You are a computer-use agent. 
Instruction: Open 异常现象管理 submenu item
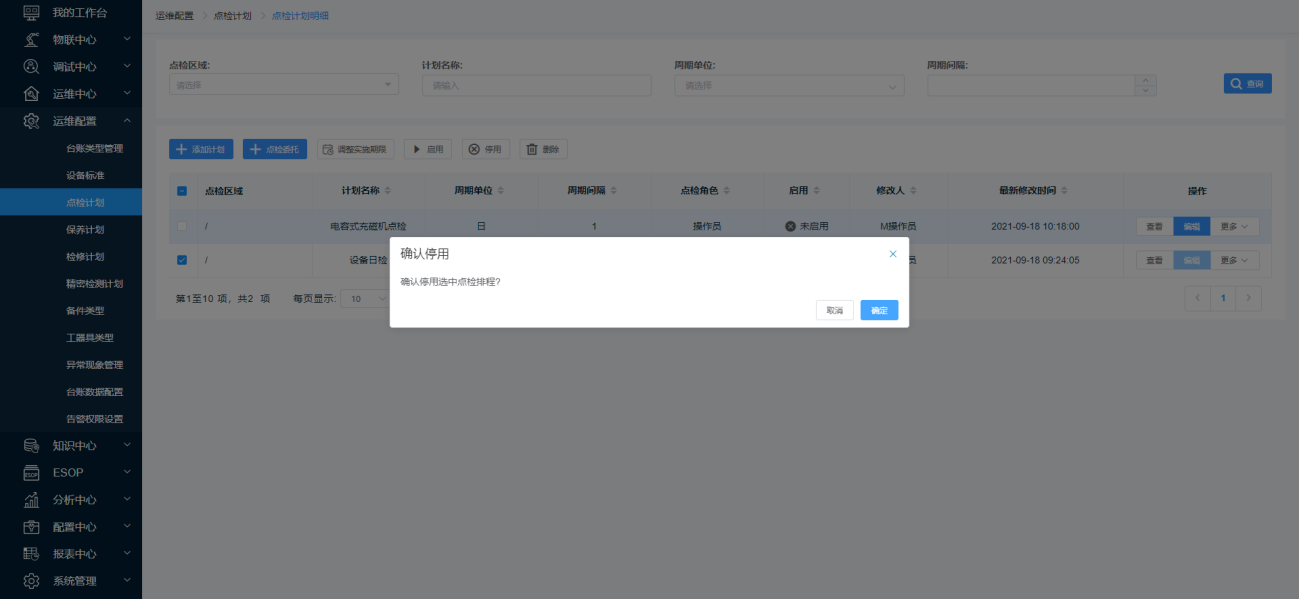click(94, 364)
